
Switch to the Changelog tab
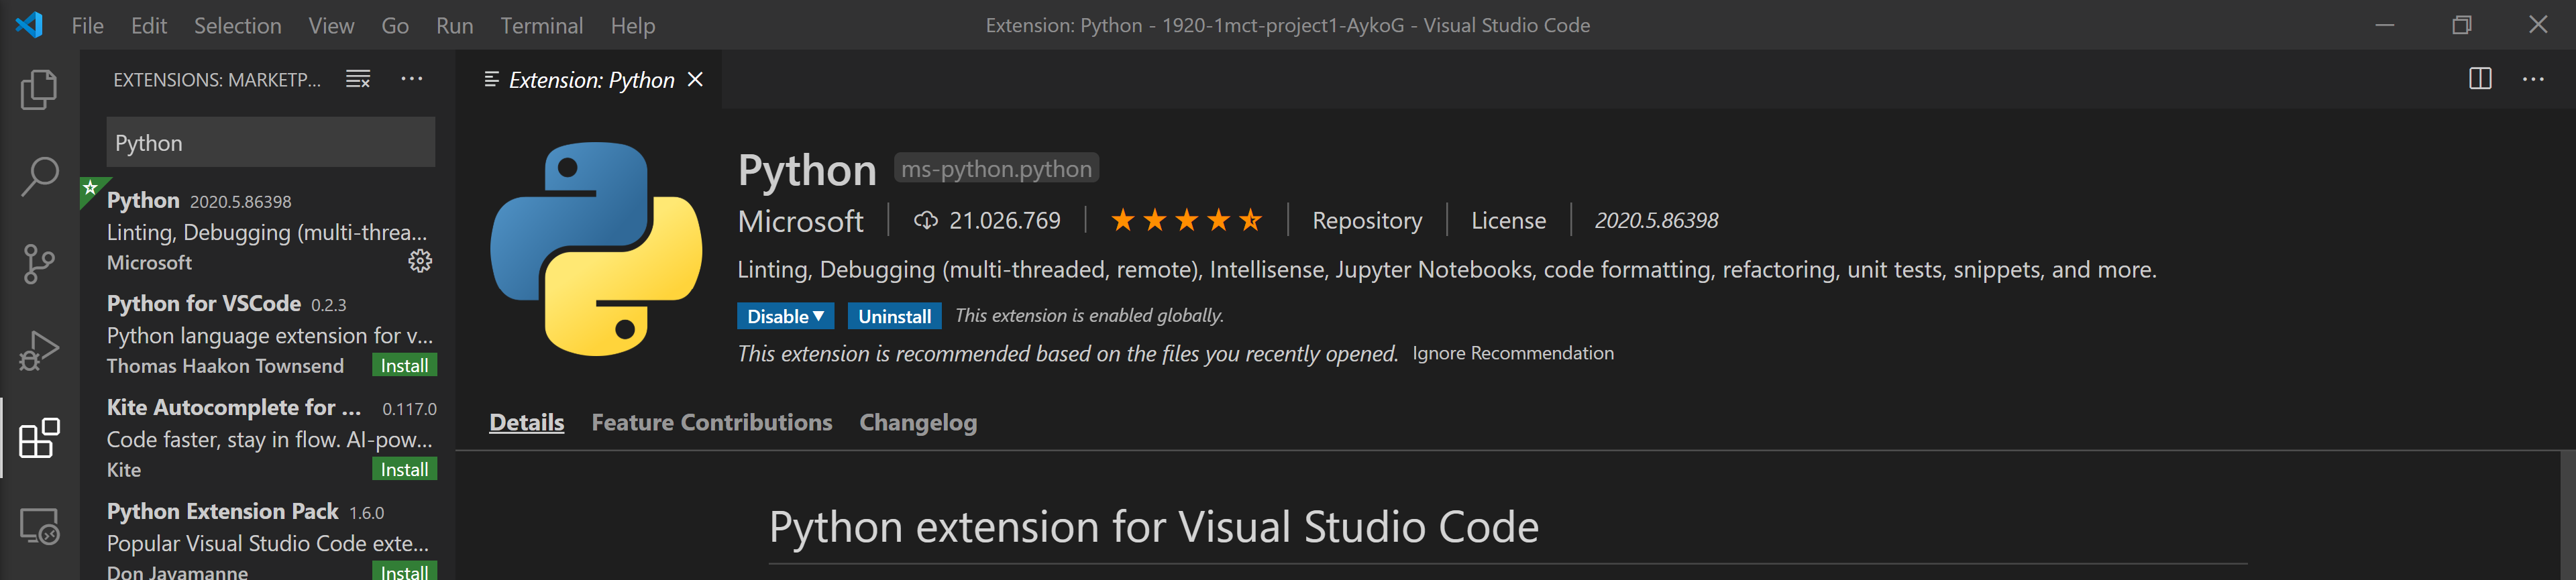pyautogui.click(x=918, y=422)
